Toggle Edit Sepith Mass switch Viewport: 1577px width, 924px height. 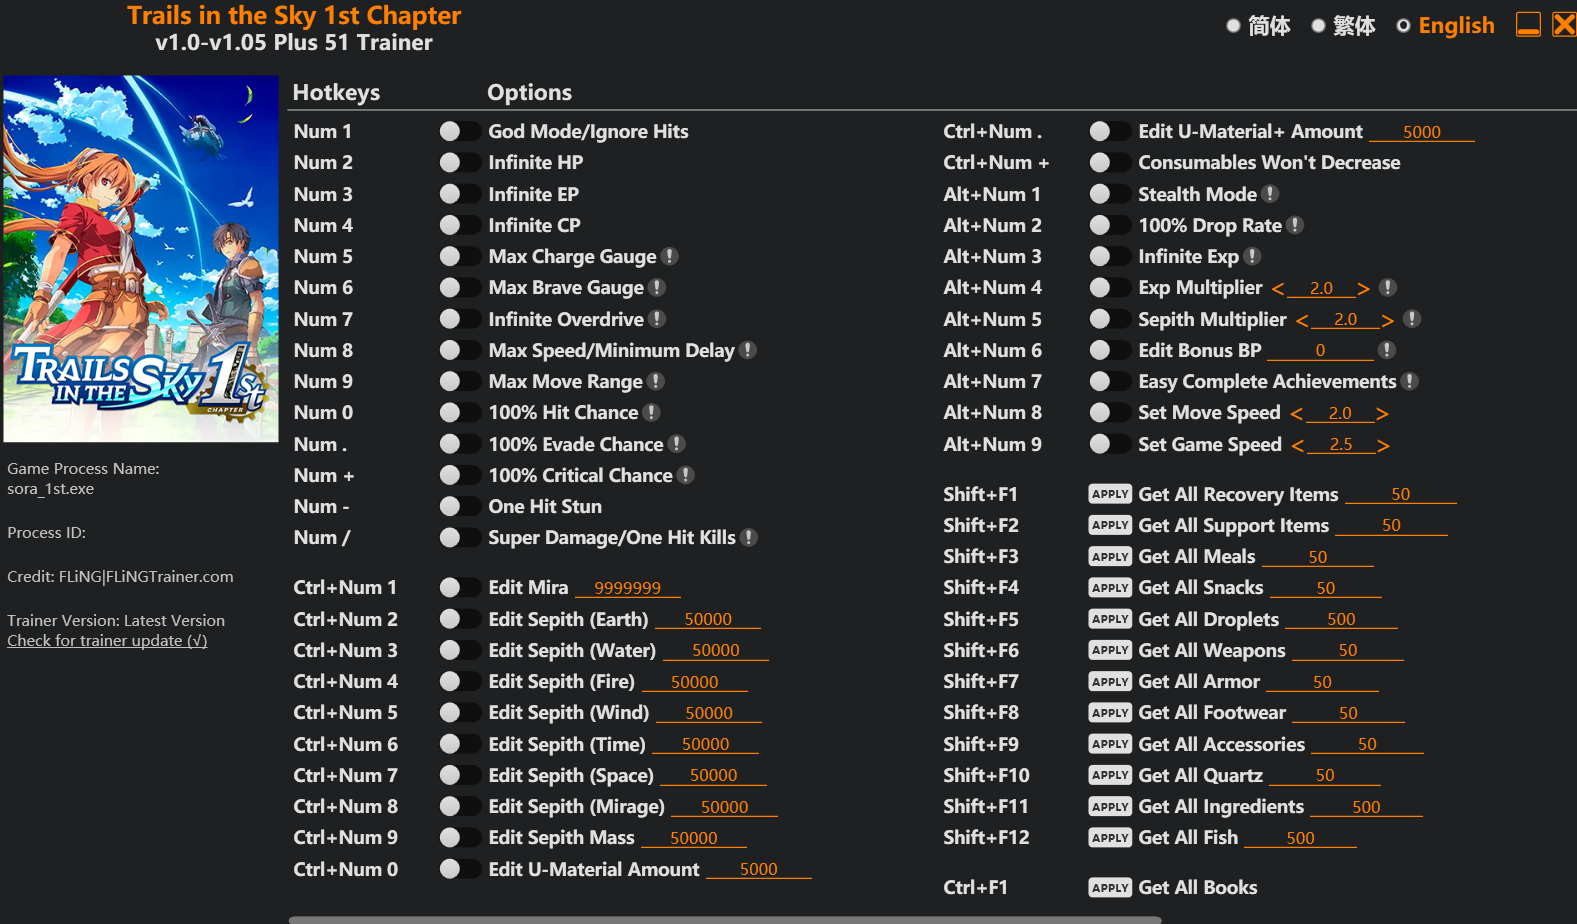point(460,837)
